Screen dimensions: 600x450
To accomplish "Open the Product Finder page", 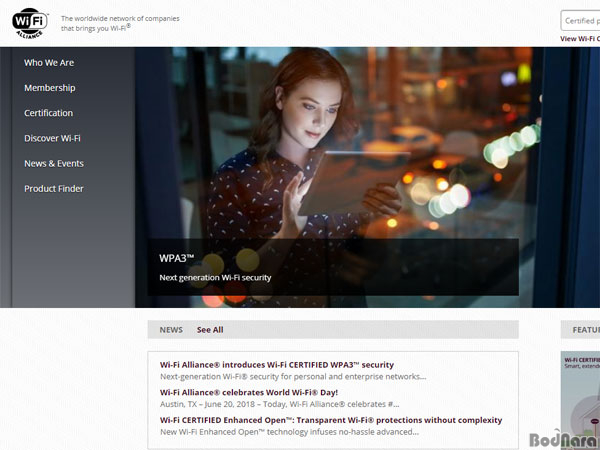I will tap(54, 189).
